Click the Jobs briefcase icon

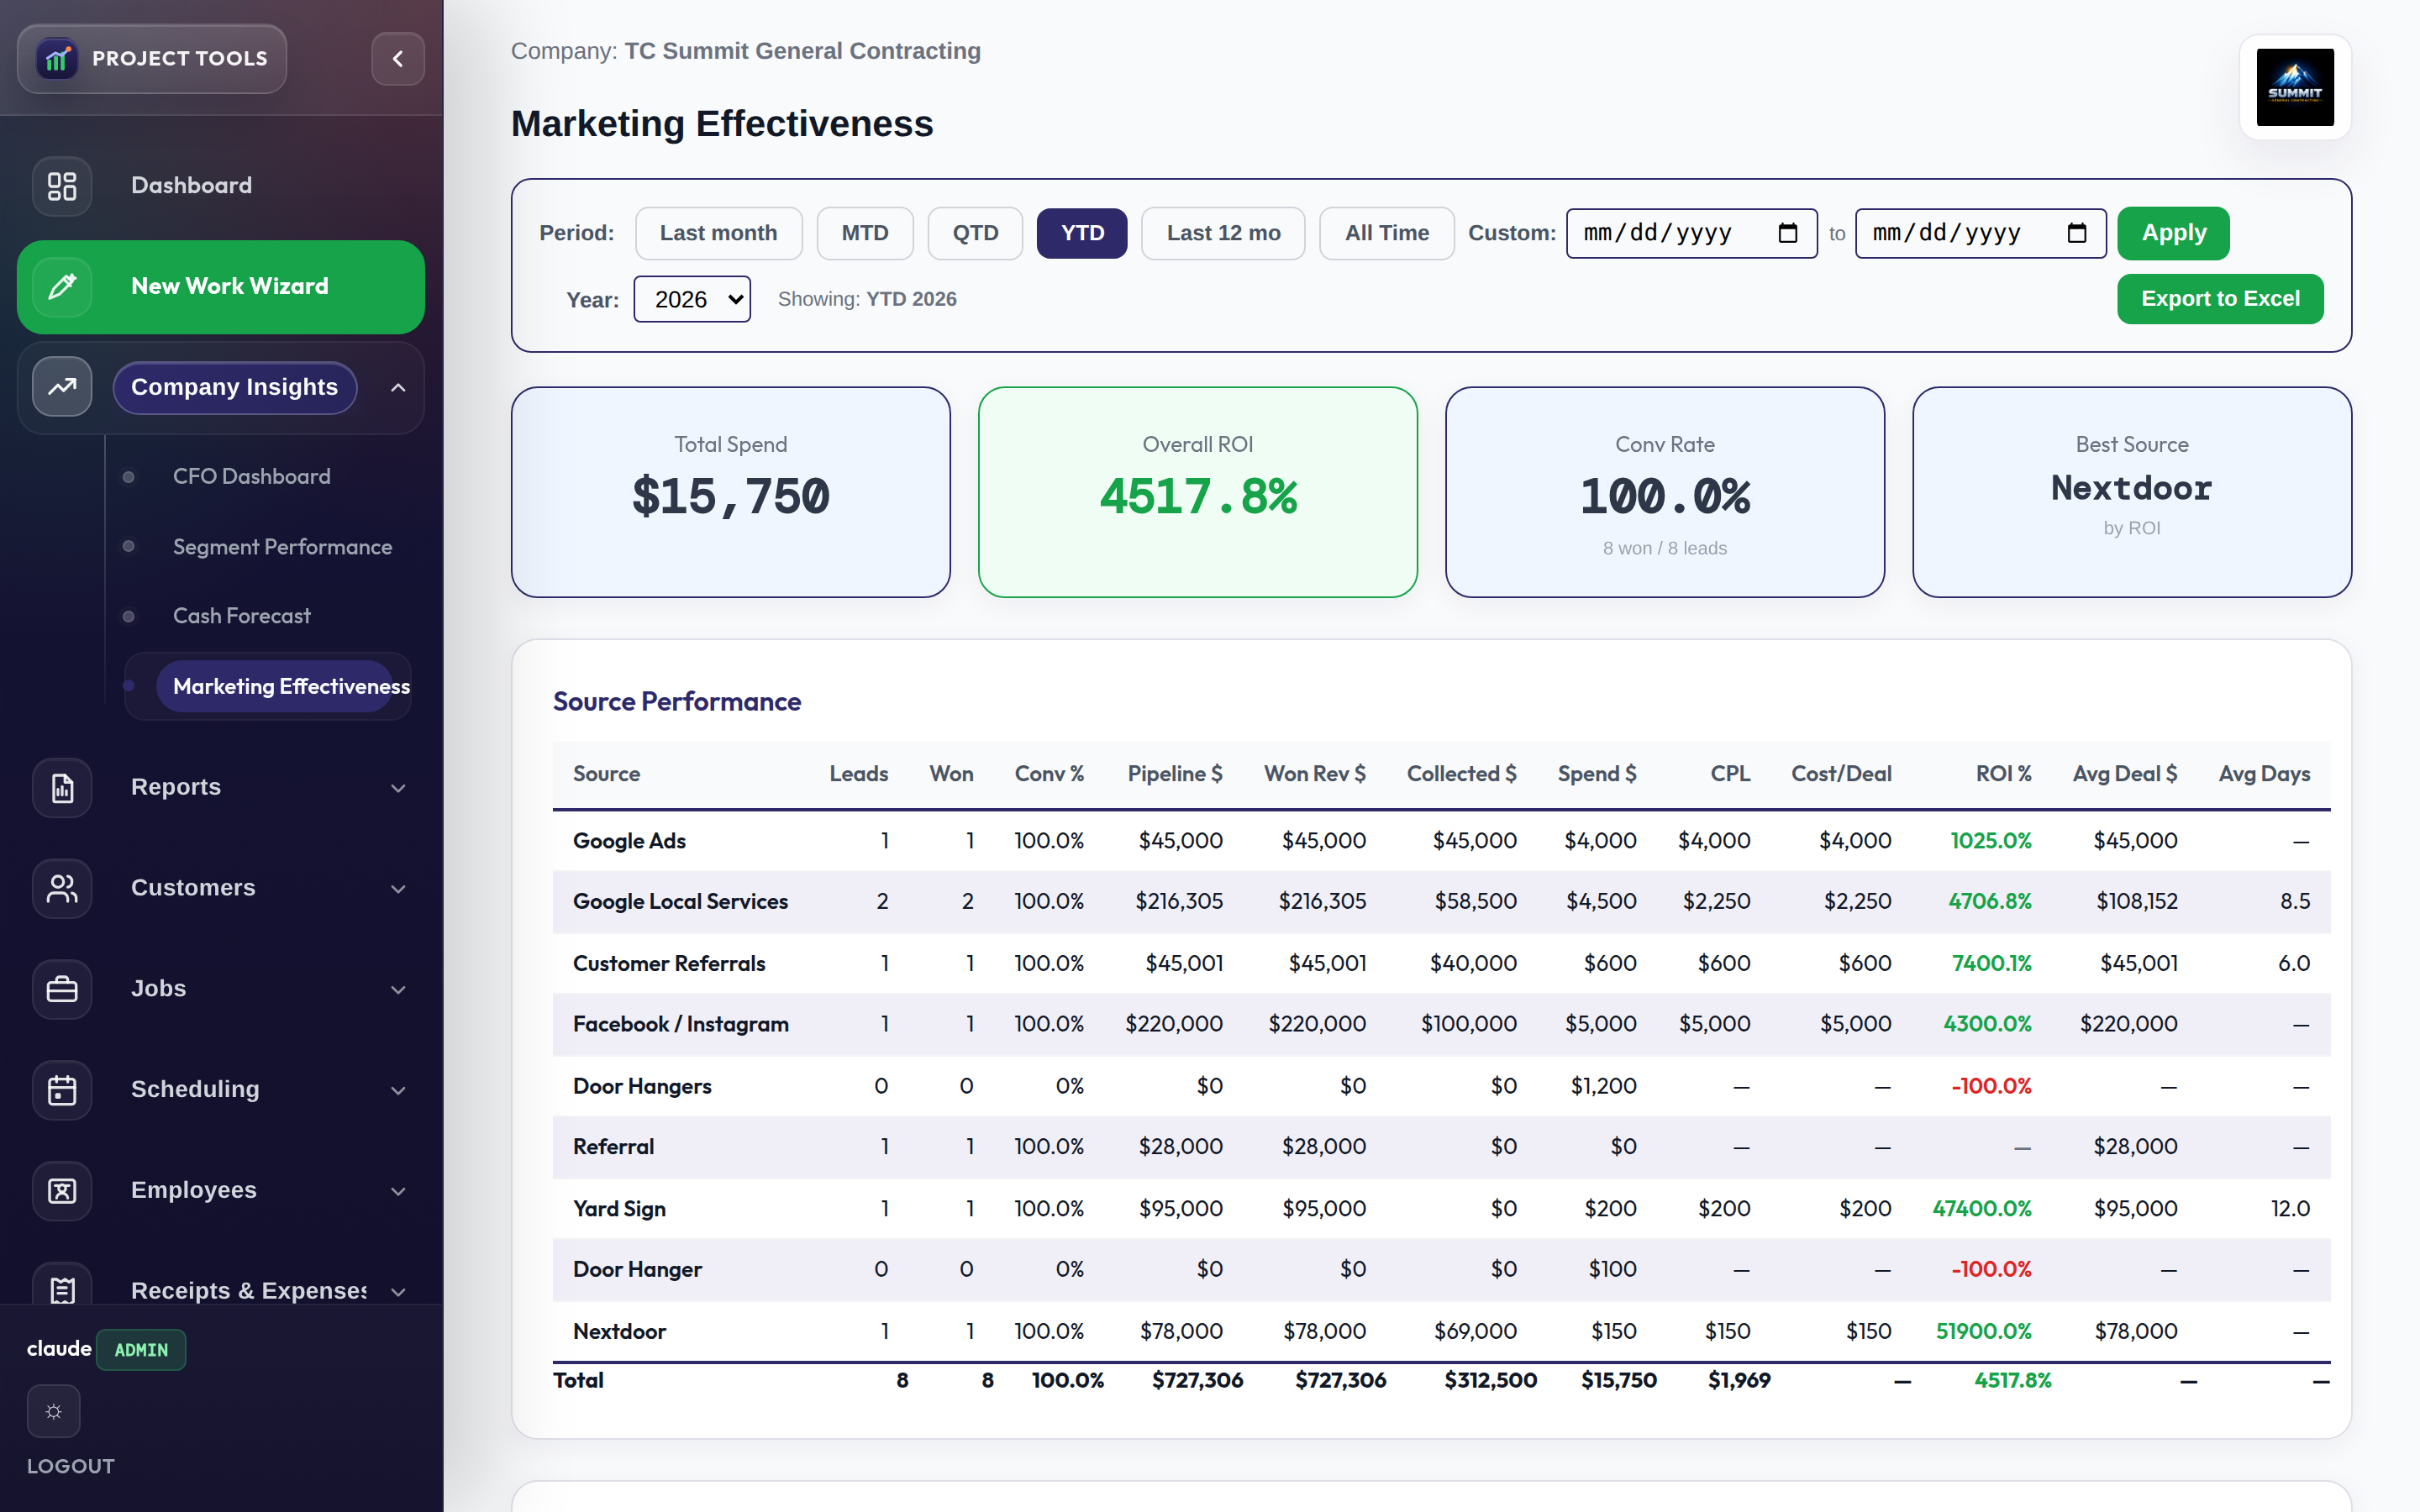[62, 989]
